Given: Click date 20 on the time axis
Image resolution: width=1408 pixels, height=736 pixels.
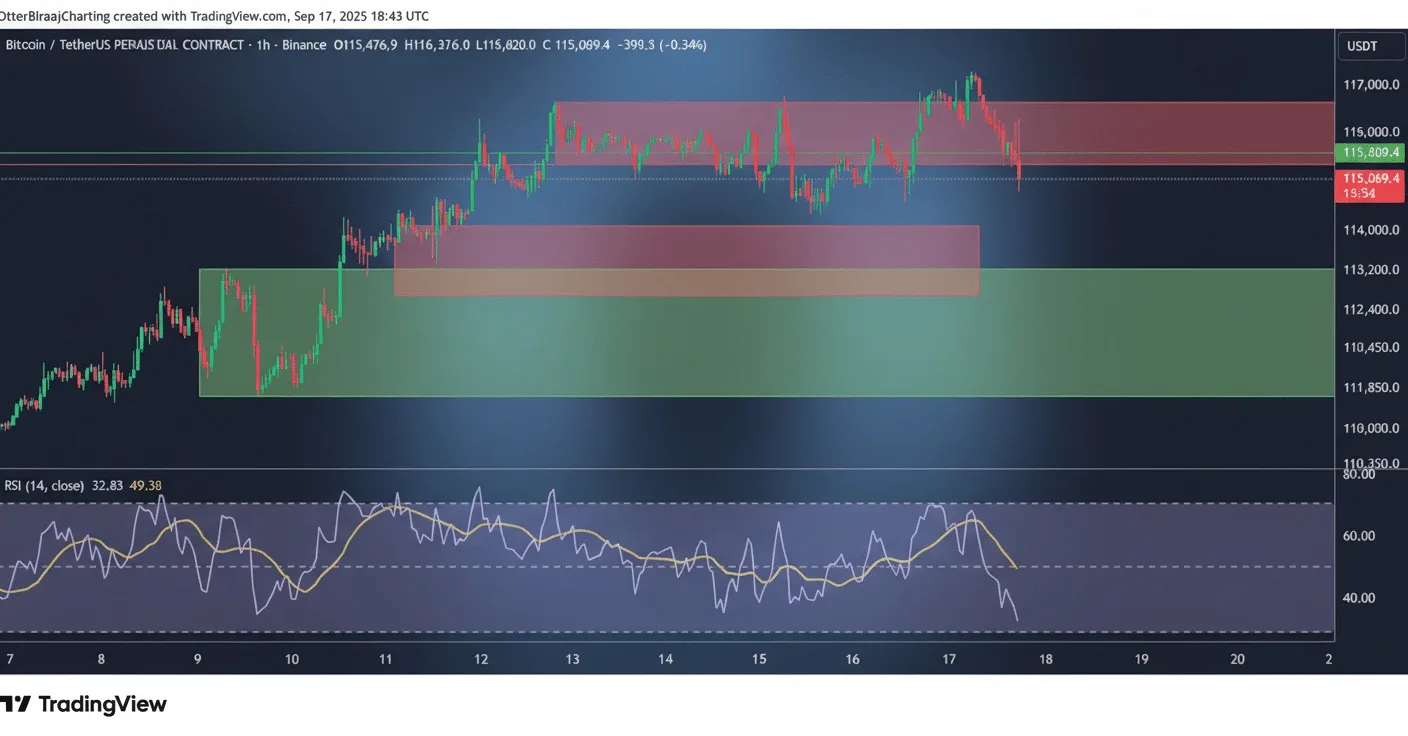Looking at the screenshot, I should 1237,659.
